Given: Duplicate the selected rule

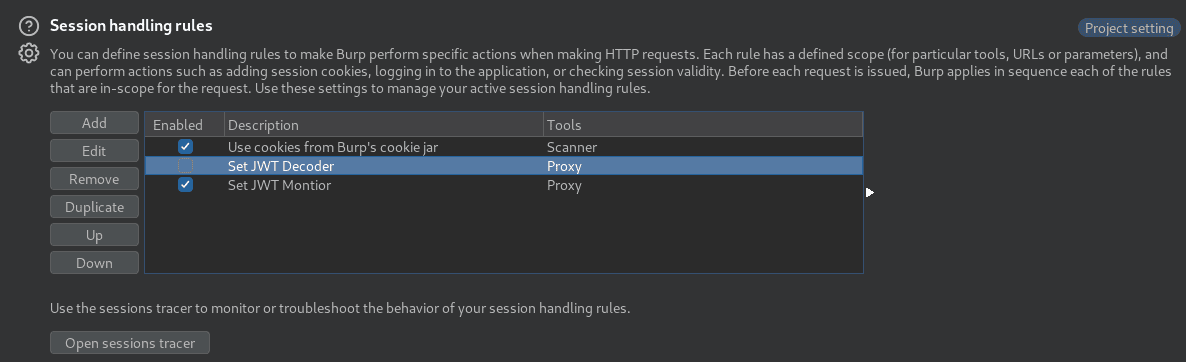Looking at the screenshot, I should coord(95,207).
